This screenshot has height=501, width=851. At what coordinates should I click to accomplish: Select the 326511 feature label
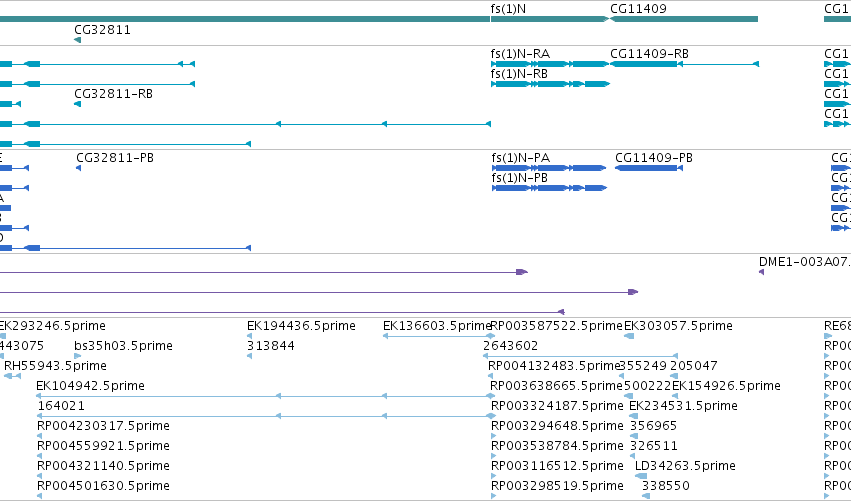click(x=654, y=446)
